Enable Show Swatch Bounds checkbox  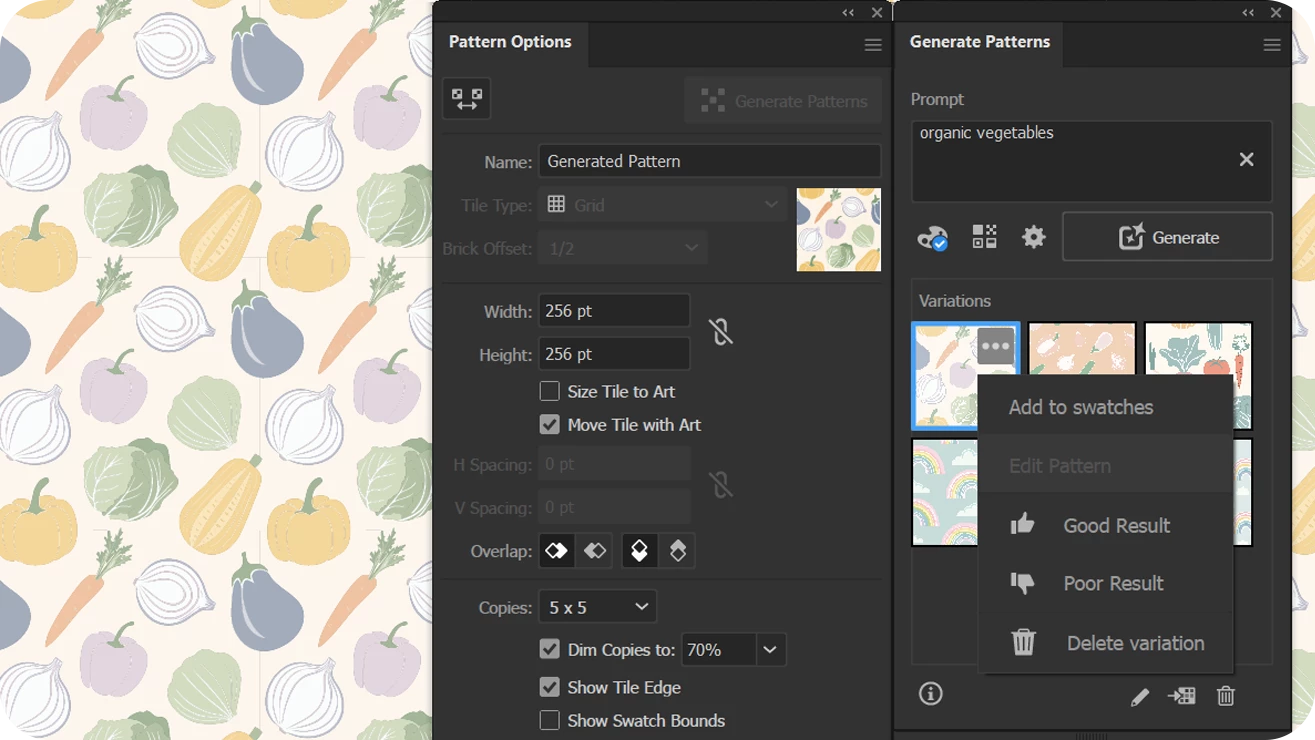[x=549, y=720]
